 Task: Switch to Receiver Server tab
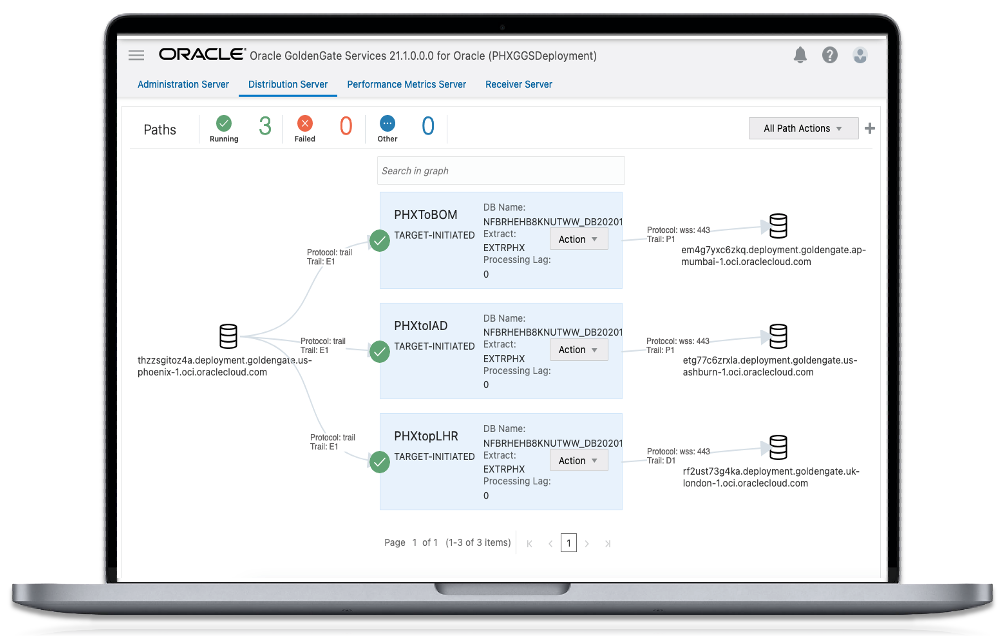pyautogui.click(x=518, y=84)
